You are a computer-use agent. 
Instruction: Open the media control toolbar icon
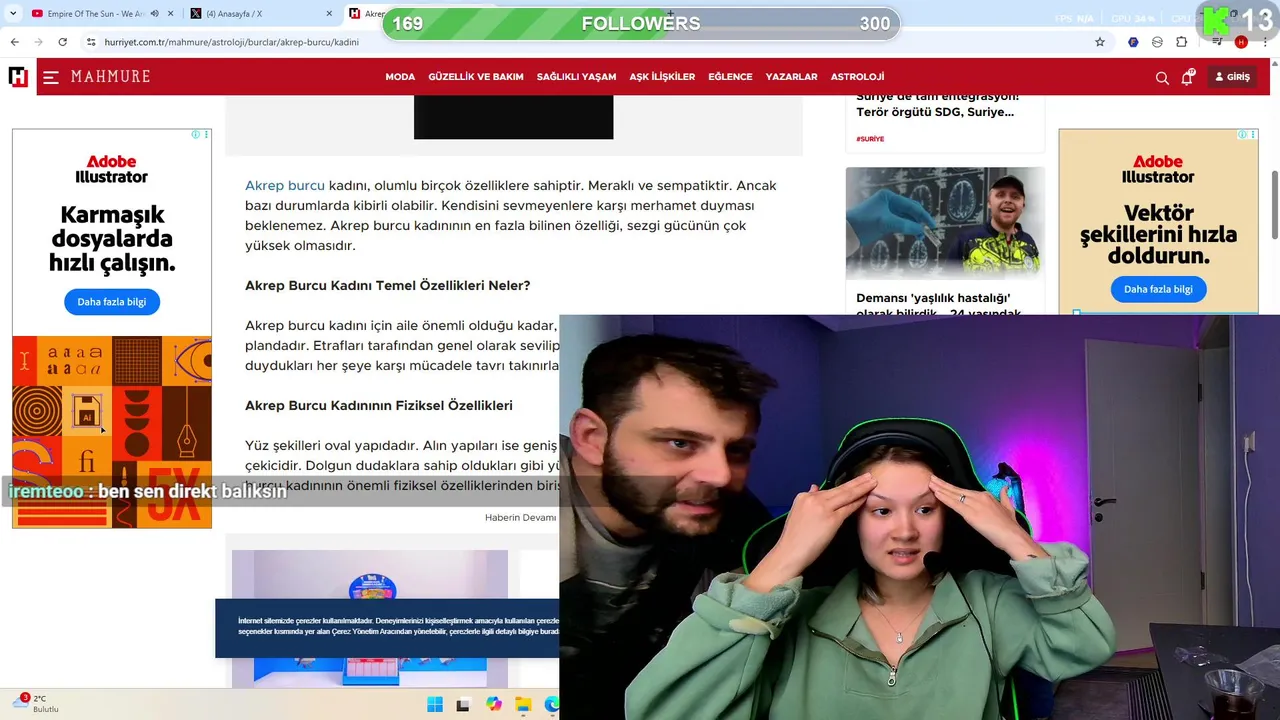(x=1217, y=42)
